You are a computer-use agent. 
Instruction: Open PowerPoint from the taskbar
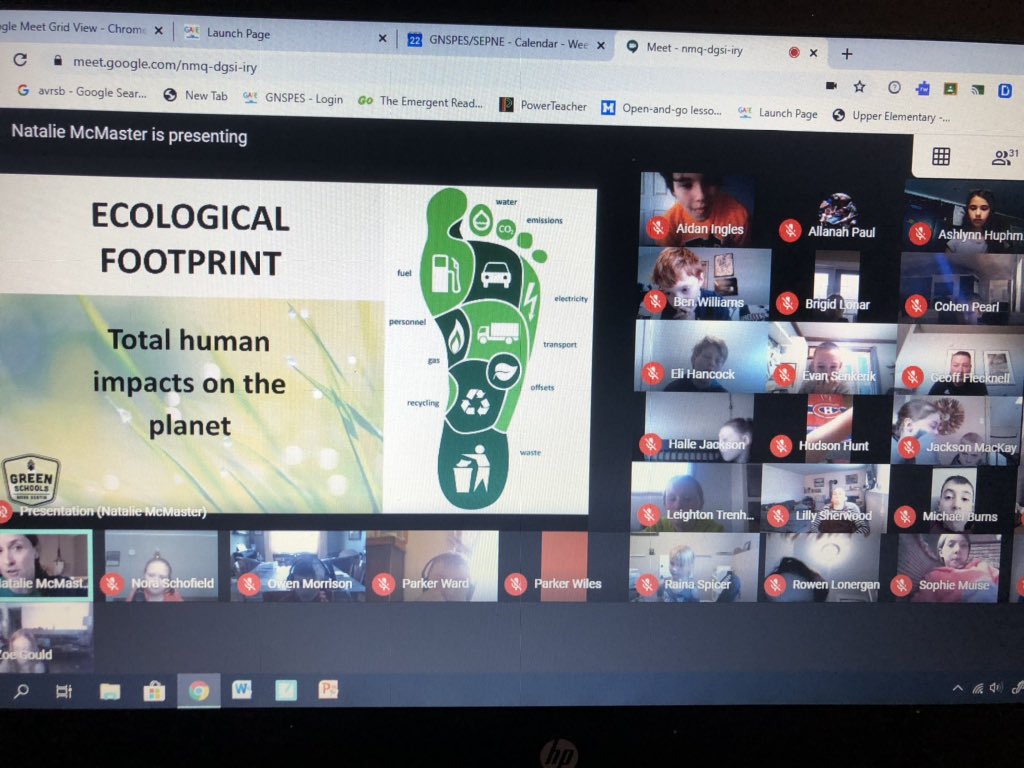(328, 690)
